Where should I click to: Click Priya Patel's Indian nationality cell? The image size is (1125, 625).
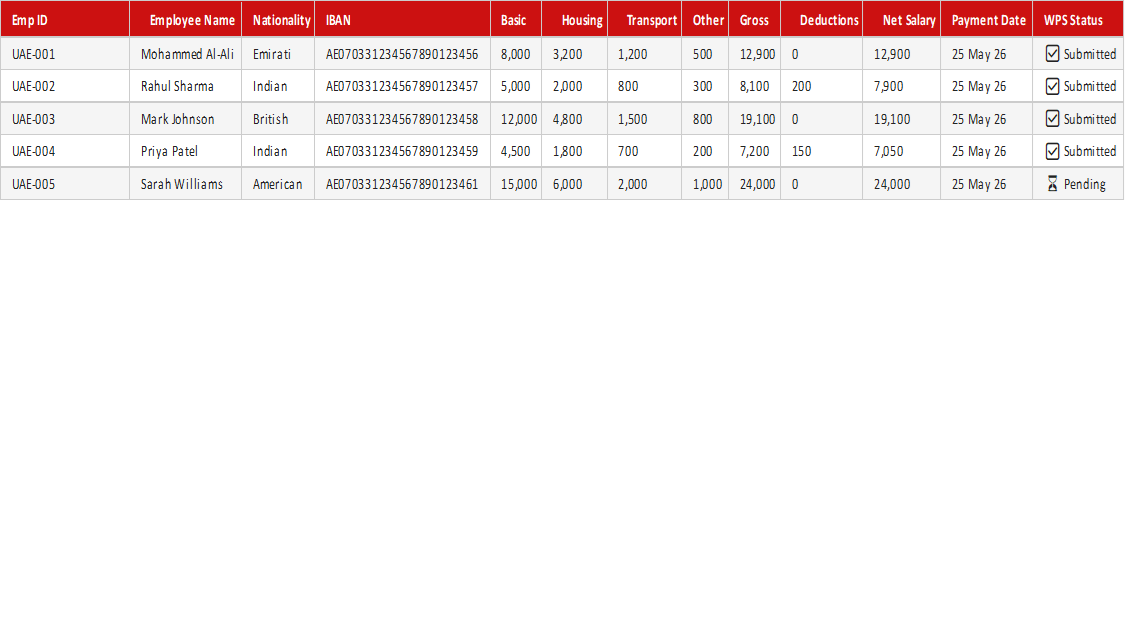click(278, 151)
